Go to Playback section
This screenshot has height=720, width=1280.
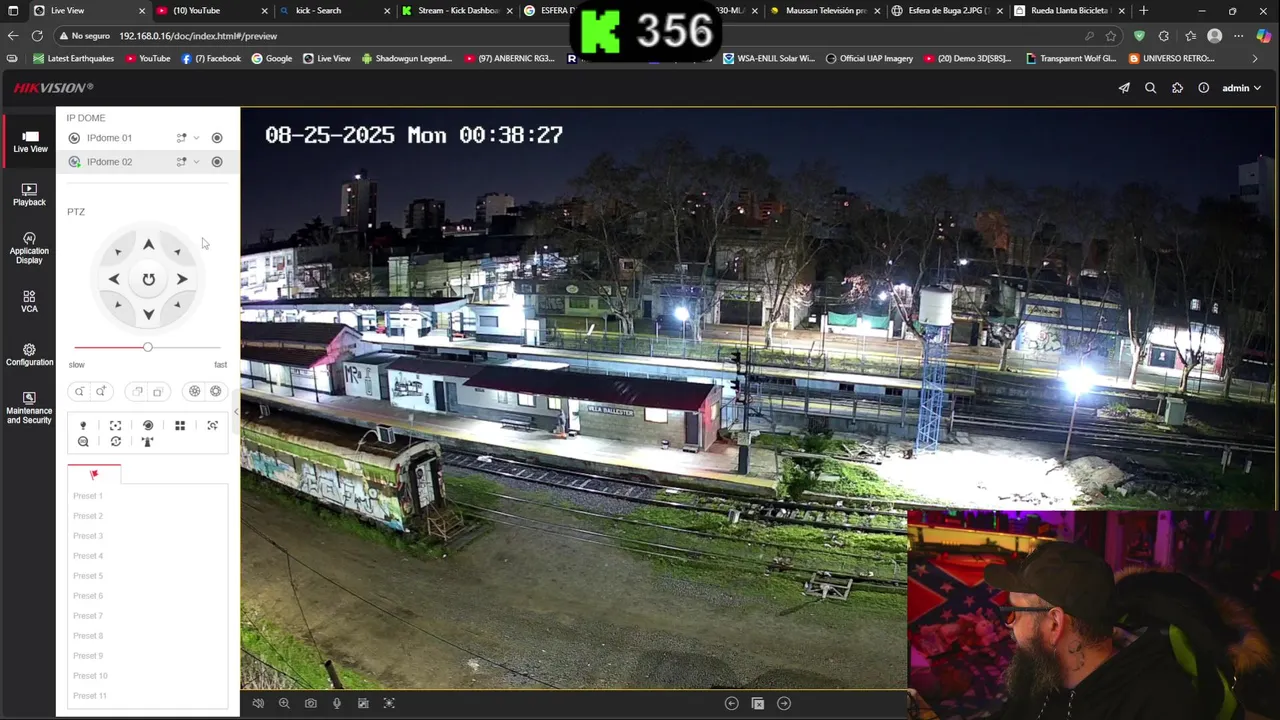(30, 195)
